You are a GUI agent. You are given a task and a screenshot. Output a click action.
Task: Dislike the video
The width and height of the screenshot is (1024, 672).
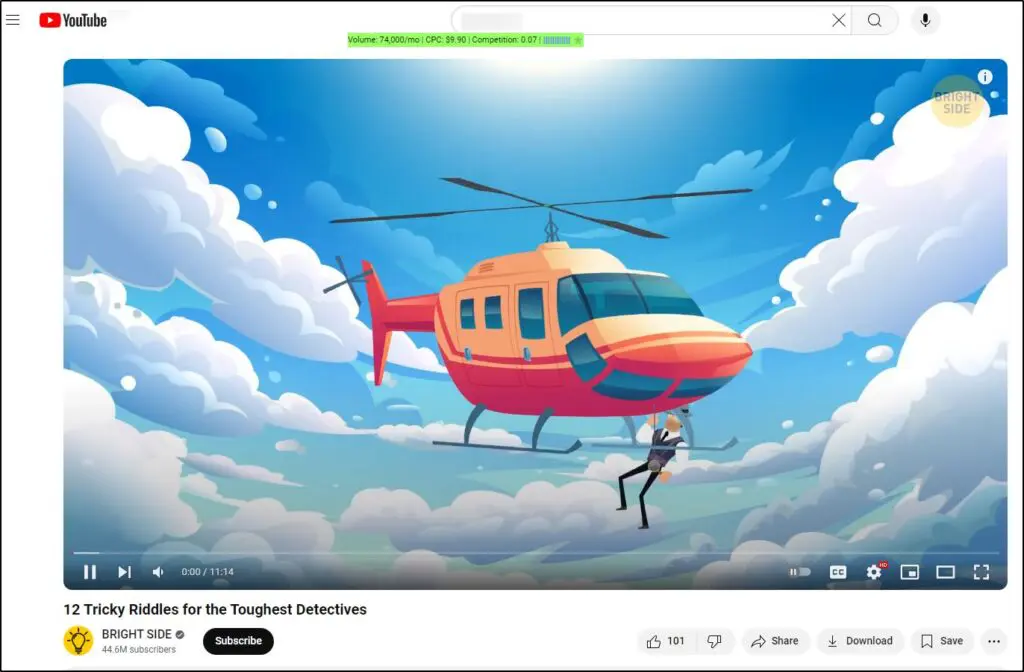pos(714,640)
